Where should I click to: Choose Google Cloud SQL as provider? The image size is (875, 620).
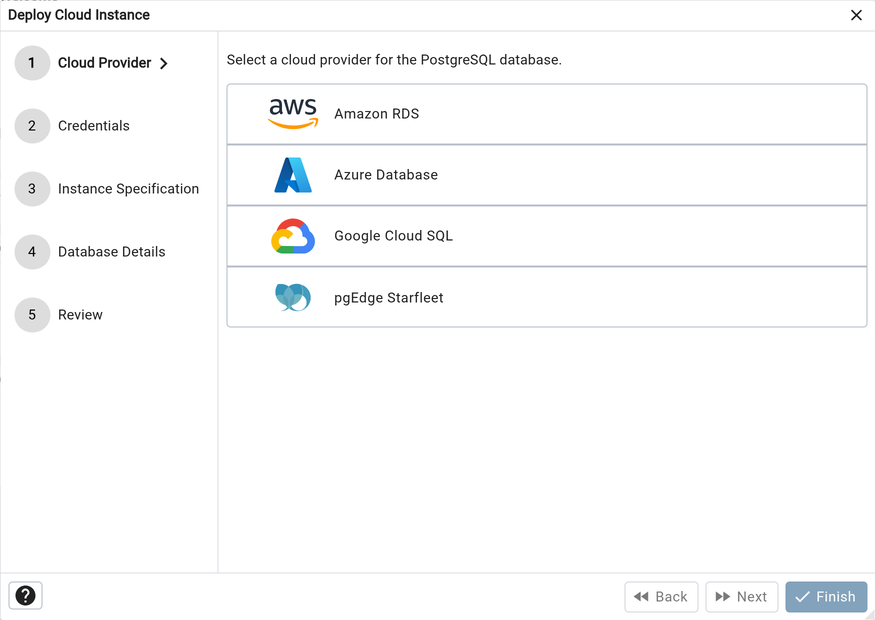[547, 236]
